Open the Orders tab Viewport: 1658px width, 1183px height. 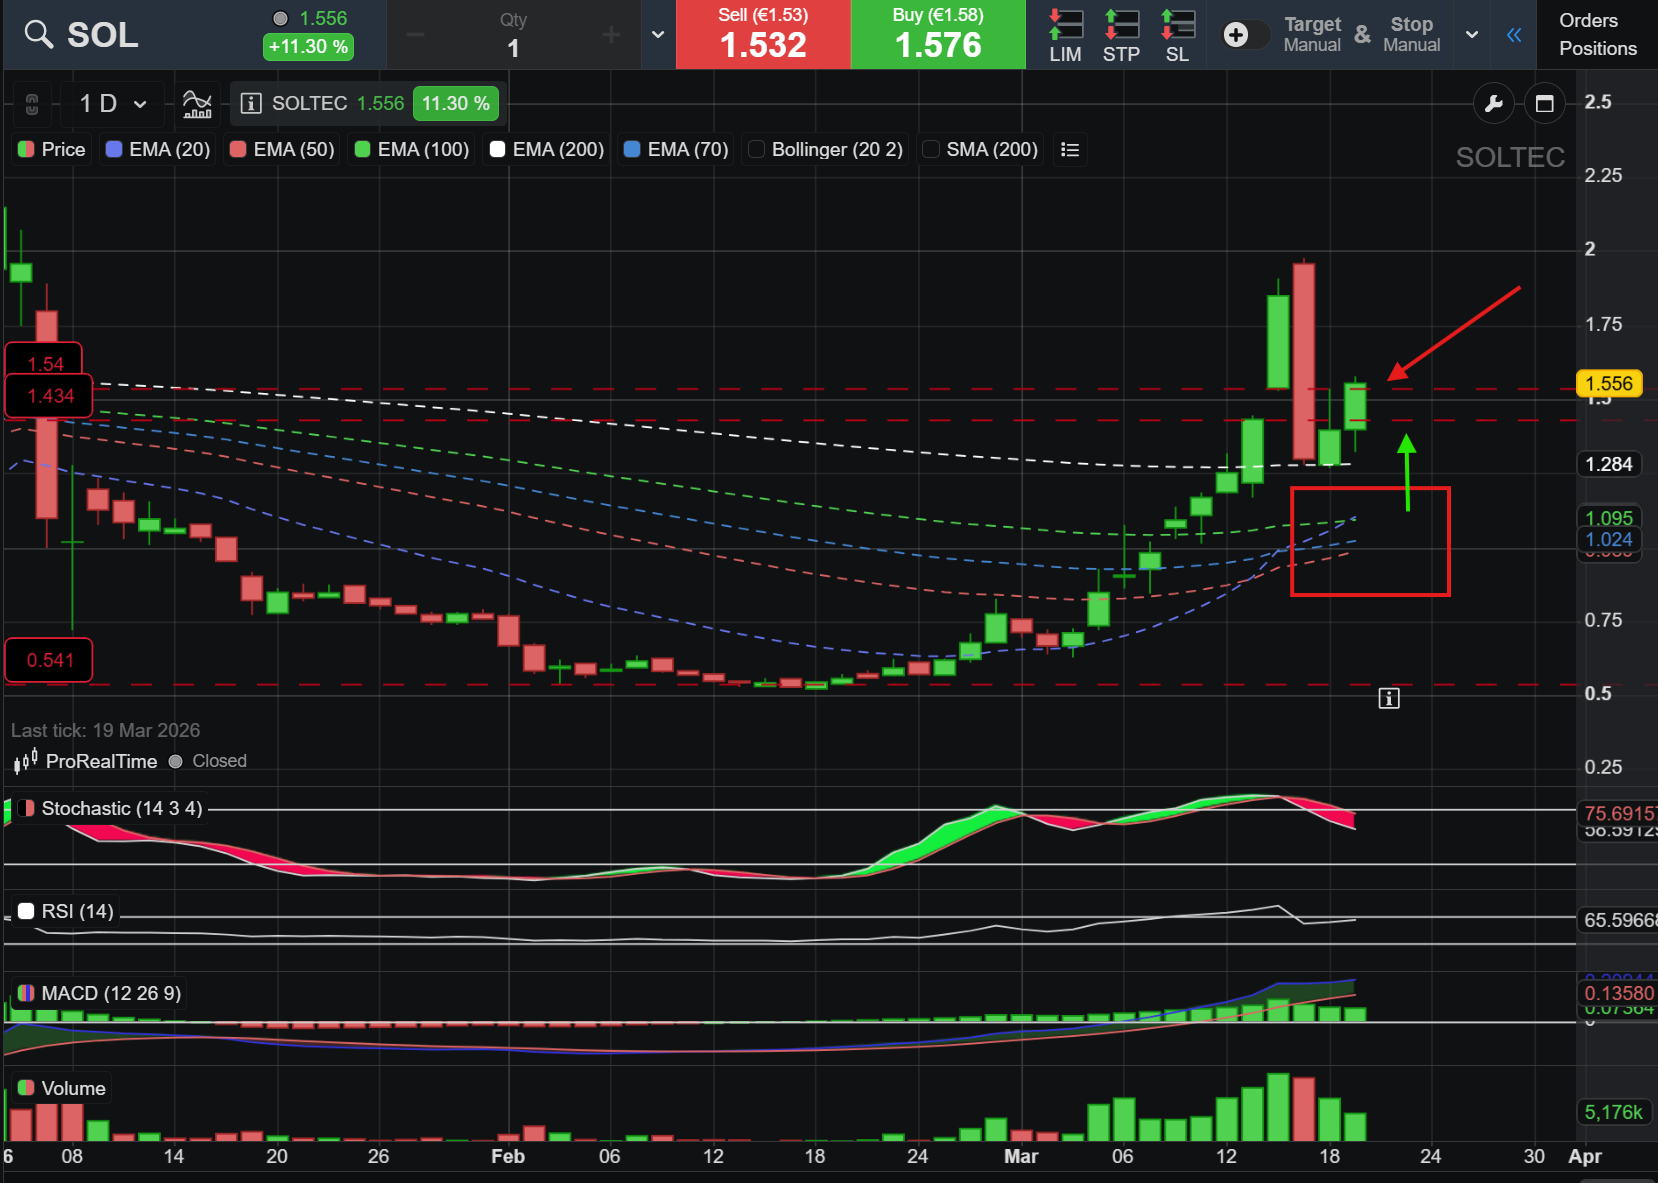(x=1588, y=20)
